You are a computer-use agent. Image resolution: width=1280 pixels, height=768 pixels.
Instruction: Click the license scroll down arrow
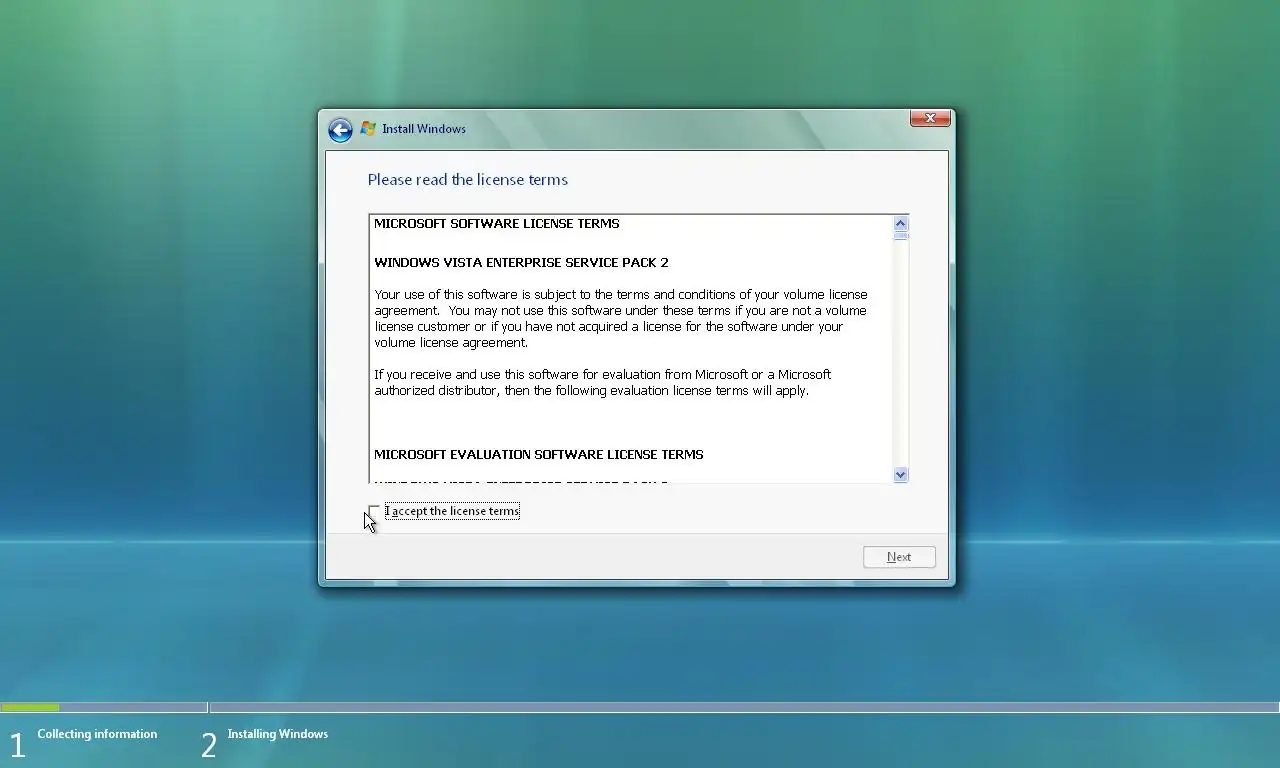click(900, 475)
